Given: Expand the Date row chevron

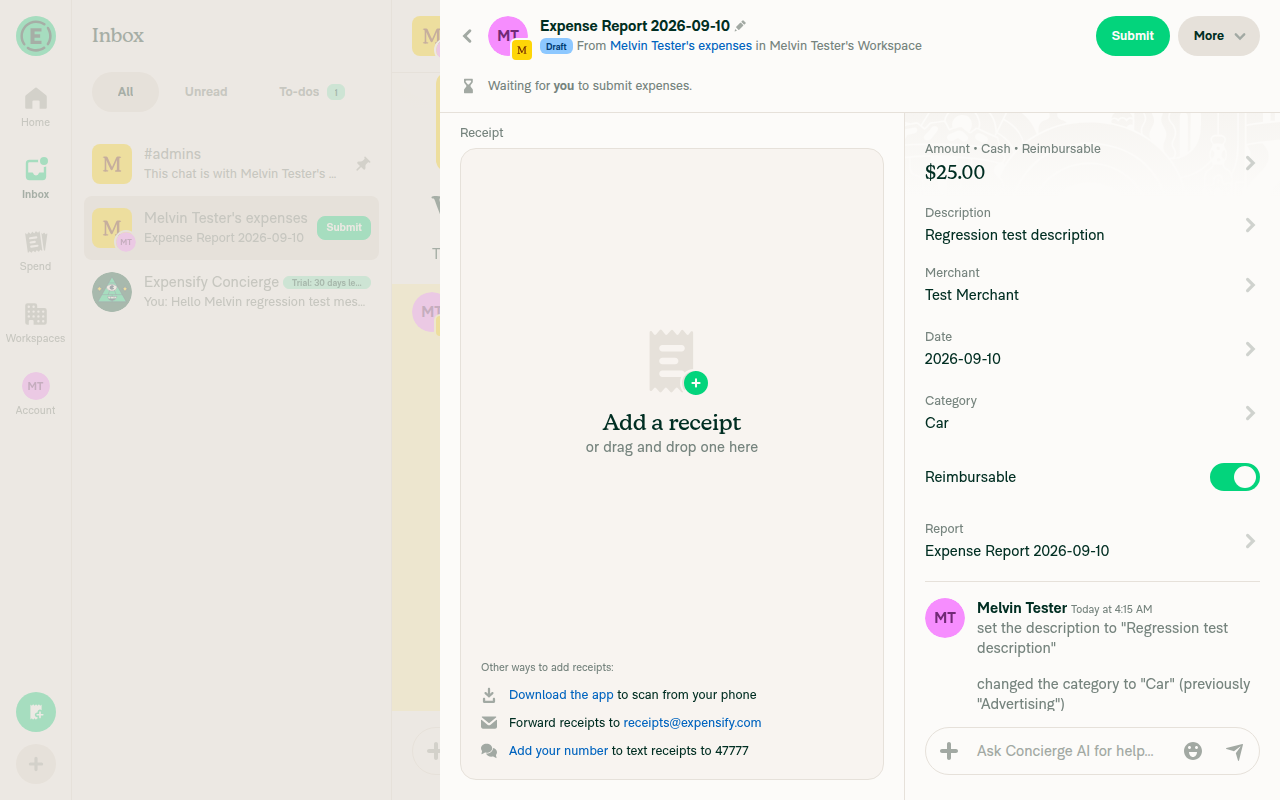Looking at the screenshot, I should (x=1250, y=349).
